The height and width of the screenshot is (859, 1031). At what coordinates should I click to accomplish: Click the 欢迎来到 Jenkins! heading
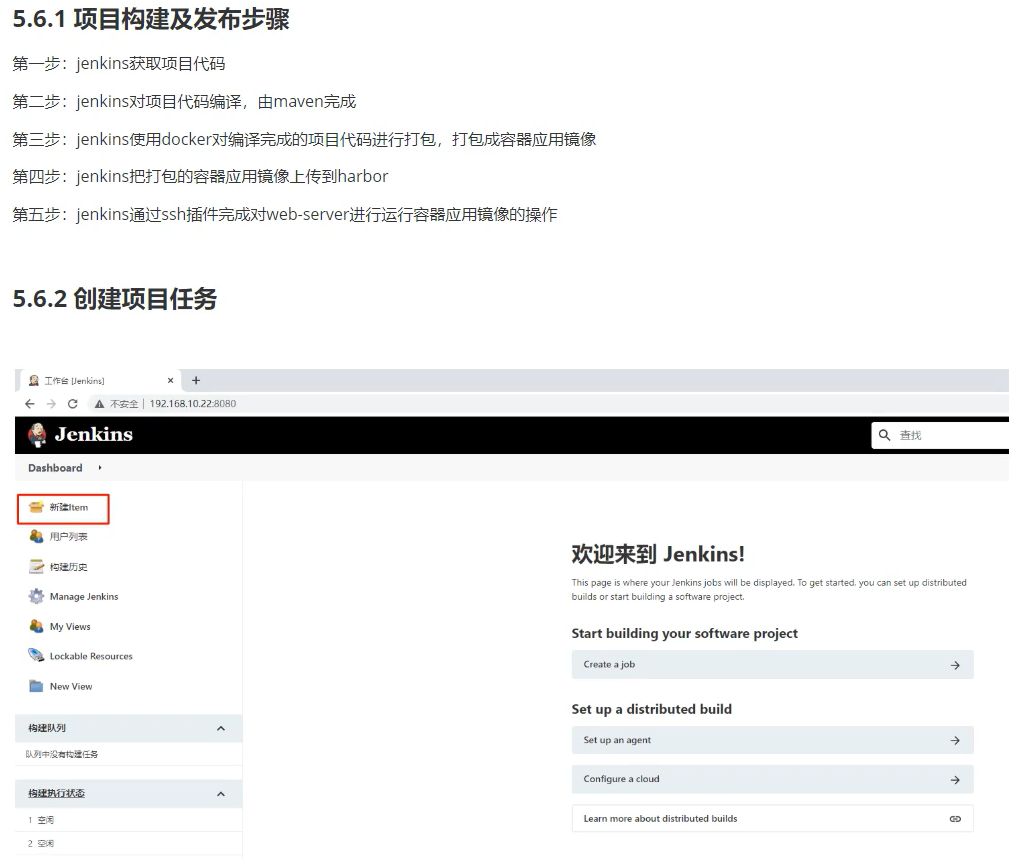coord(658,554)
